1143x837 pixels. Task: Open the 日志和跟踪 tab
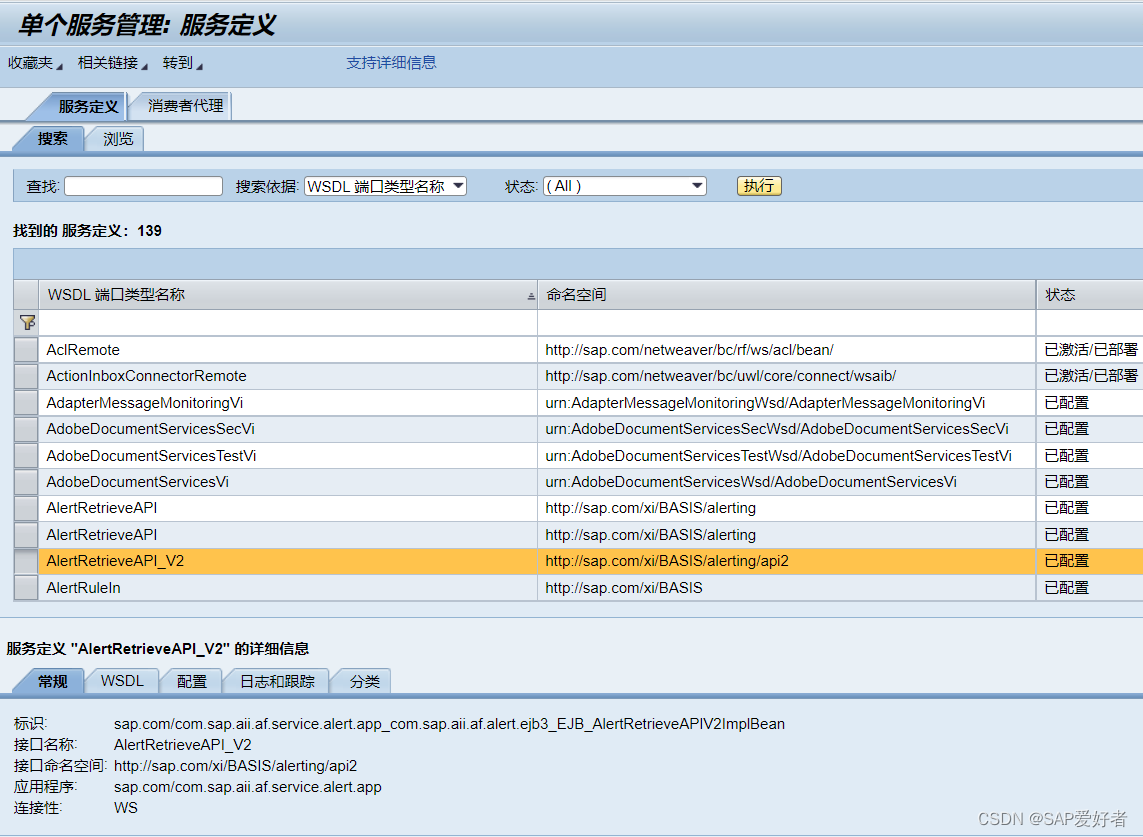[277, 681]
